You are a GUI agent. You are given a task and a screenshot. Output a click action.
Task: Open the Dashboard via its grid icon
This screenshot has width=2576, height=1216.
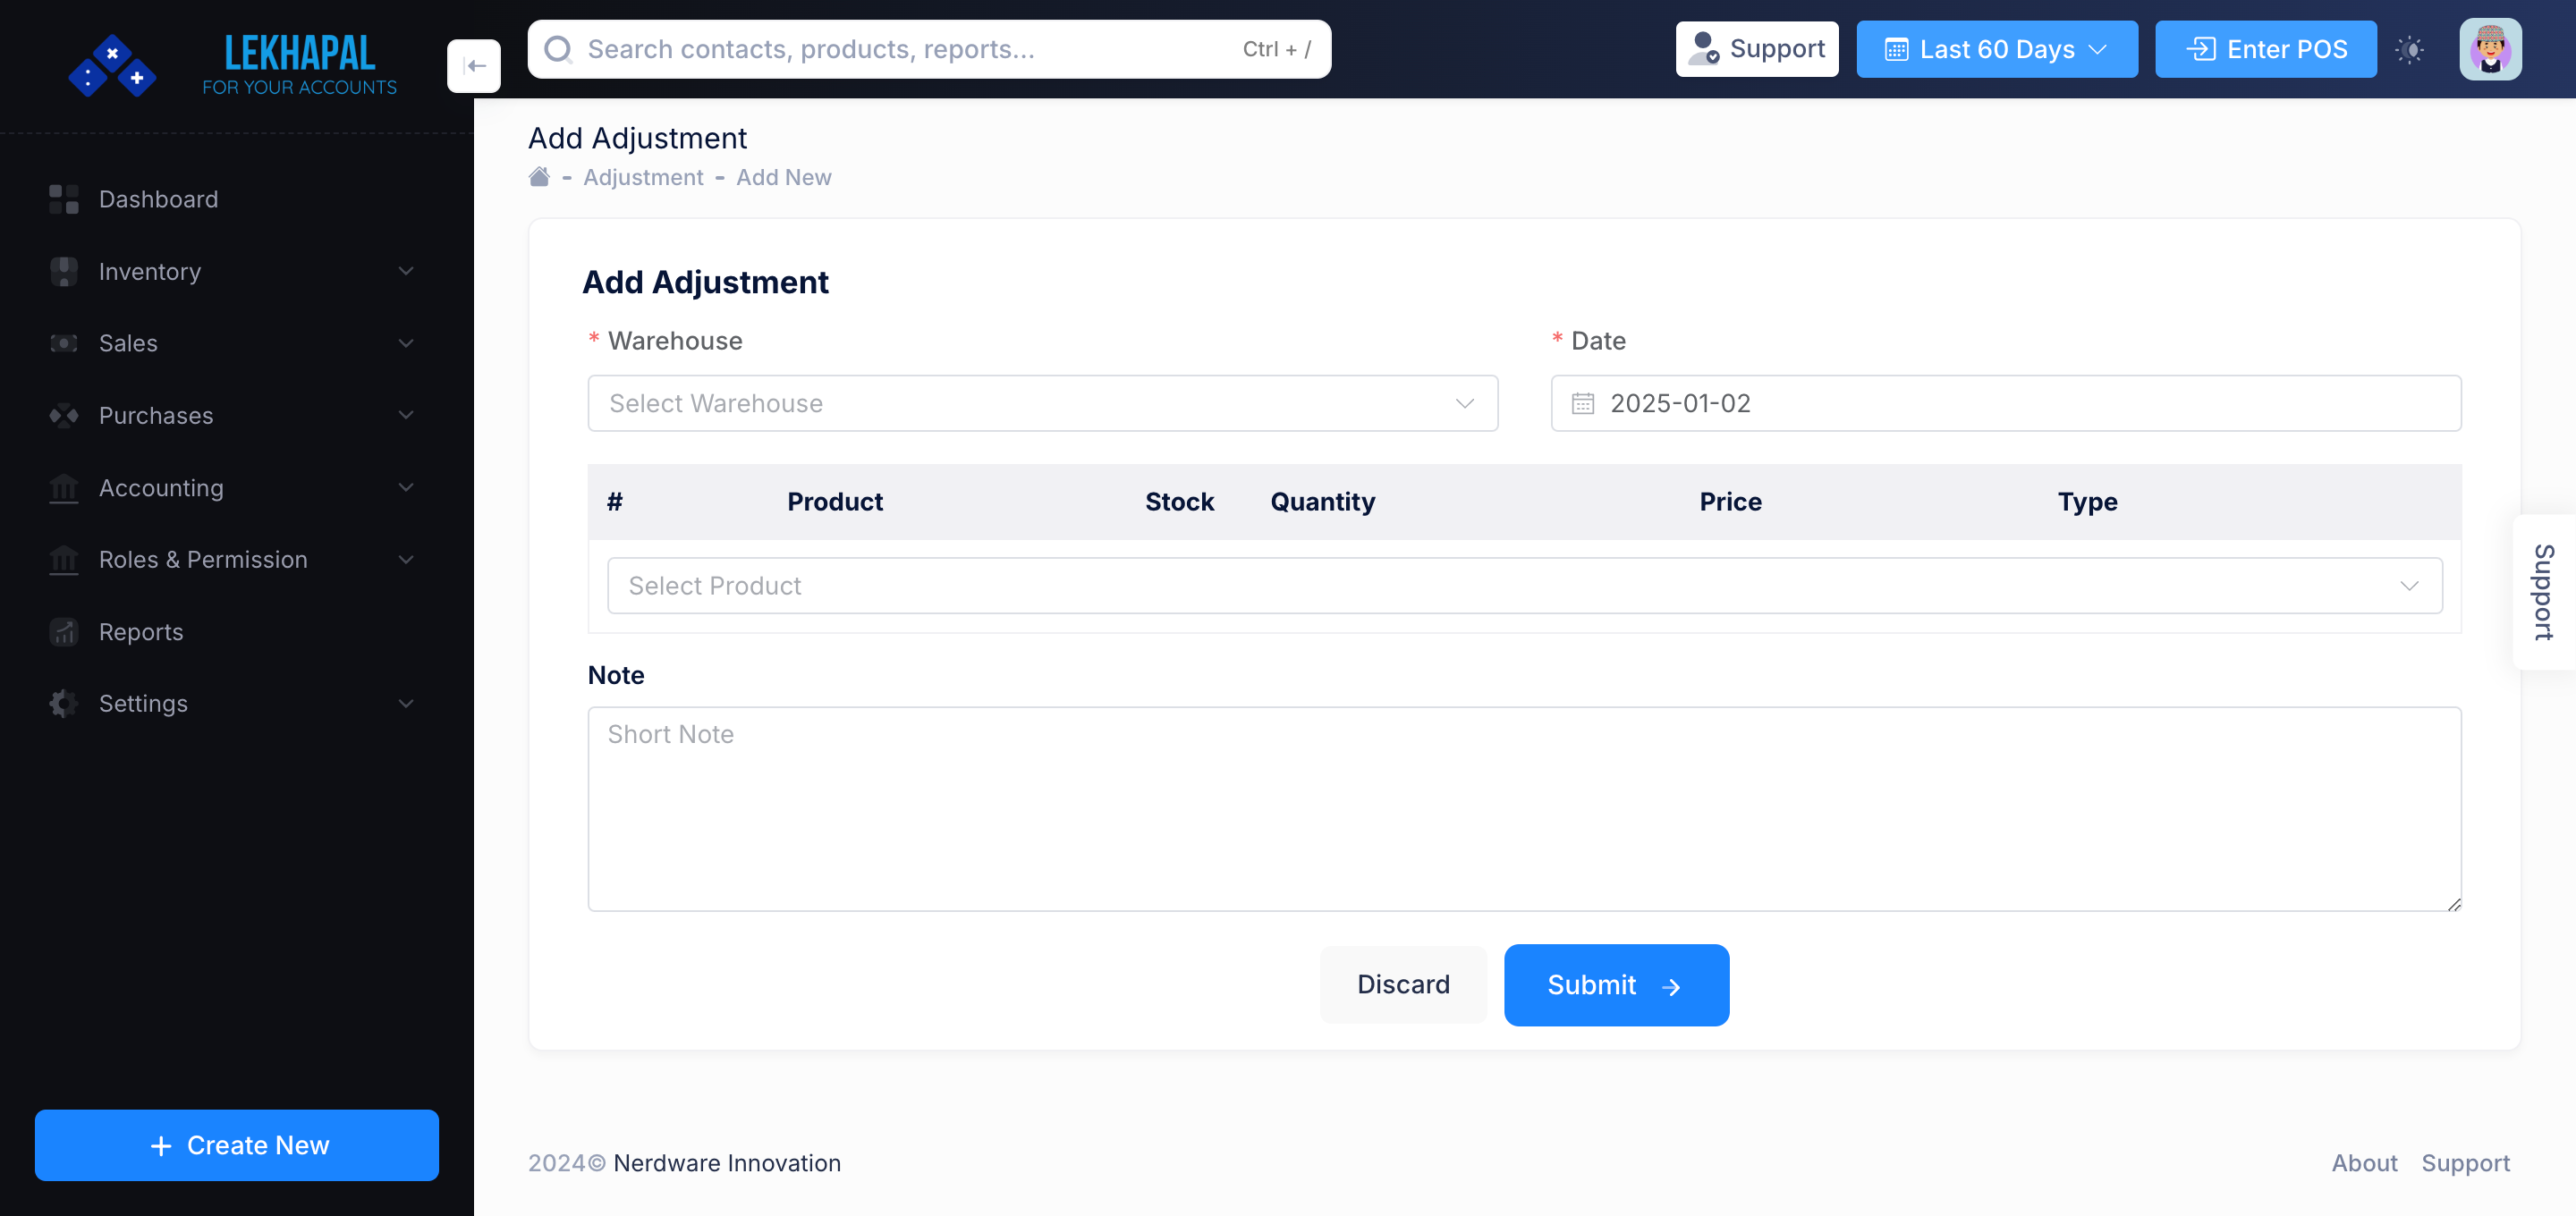pyautogui.click(x=63, y=199)
